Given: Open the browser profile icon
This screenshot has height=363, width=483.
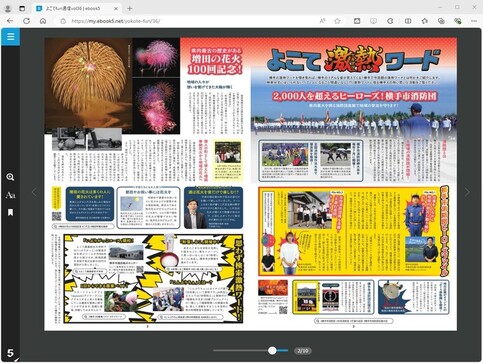Looking at the screenshot, I should [x=8, y=8].
